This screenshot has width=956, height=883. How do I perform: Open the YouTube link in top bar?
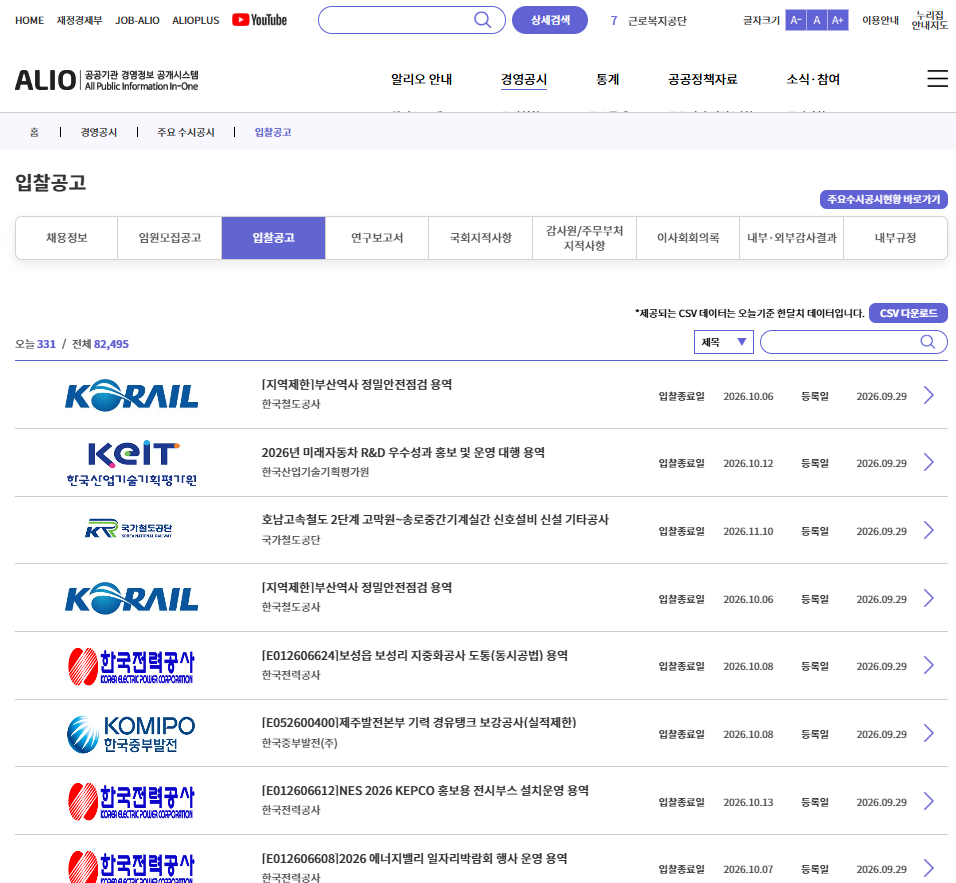[x=259, y=20]
